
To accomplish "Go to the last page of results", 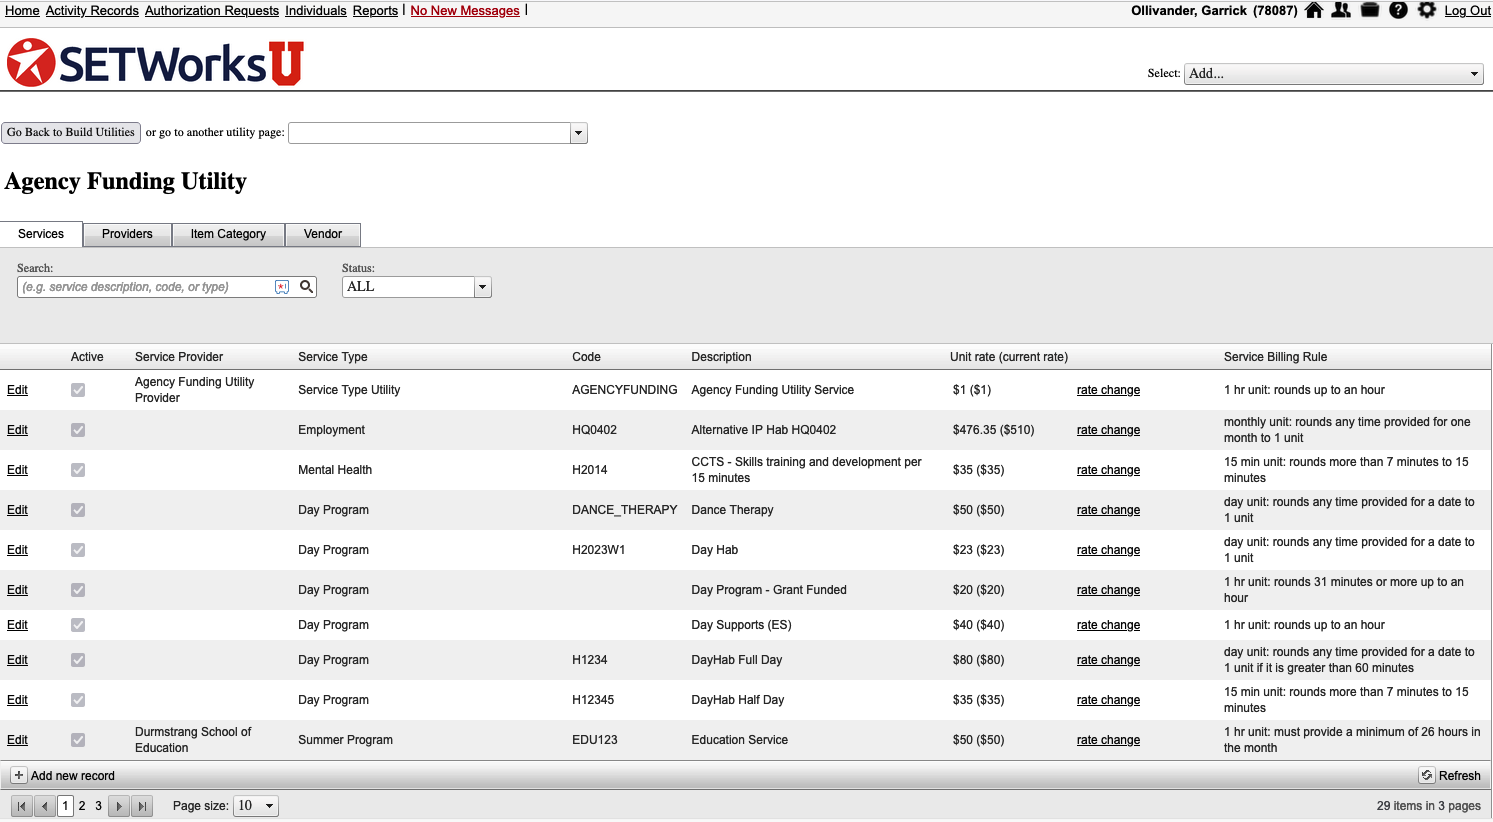I will click(142, 806).
